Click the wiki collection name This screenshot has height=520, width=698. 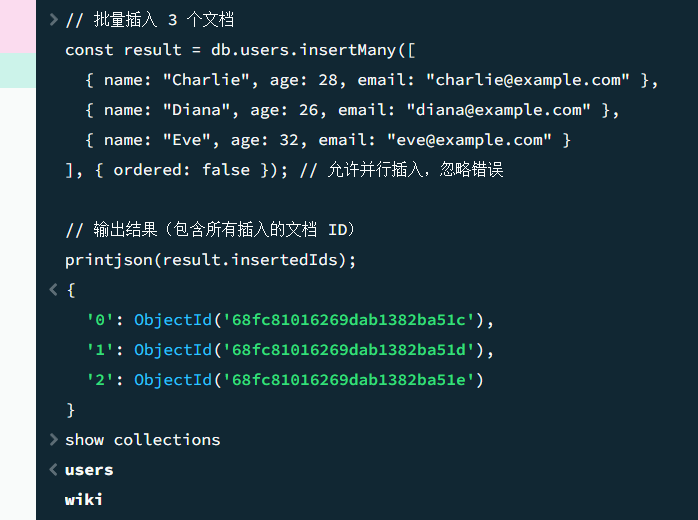[x=84, y=500]
